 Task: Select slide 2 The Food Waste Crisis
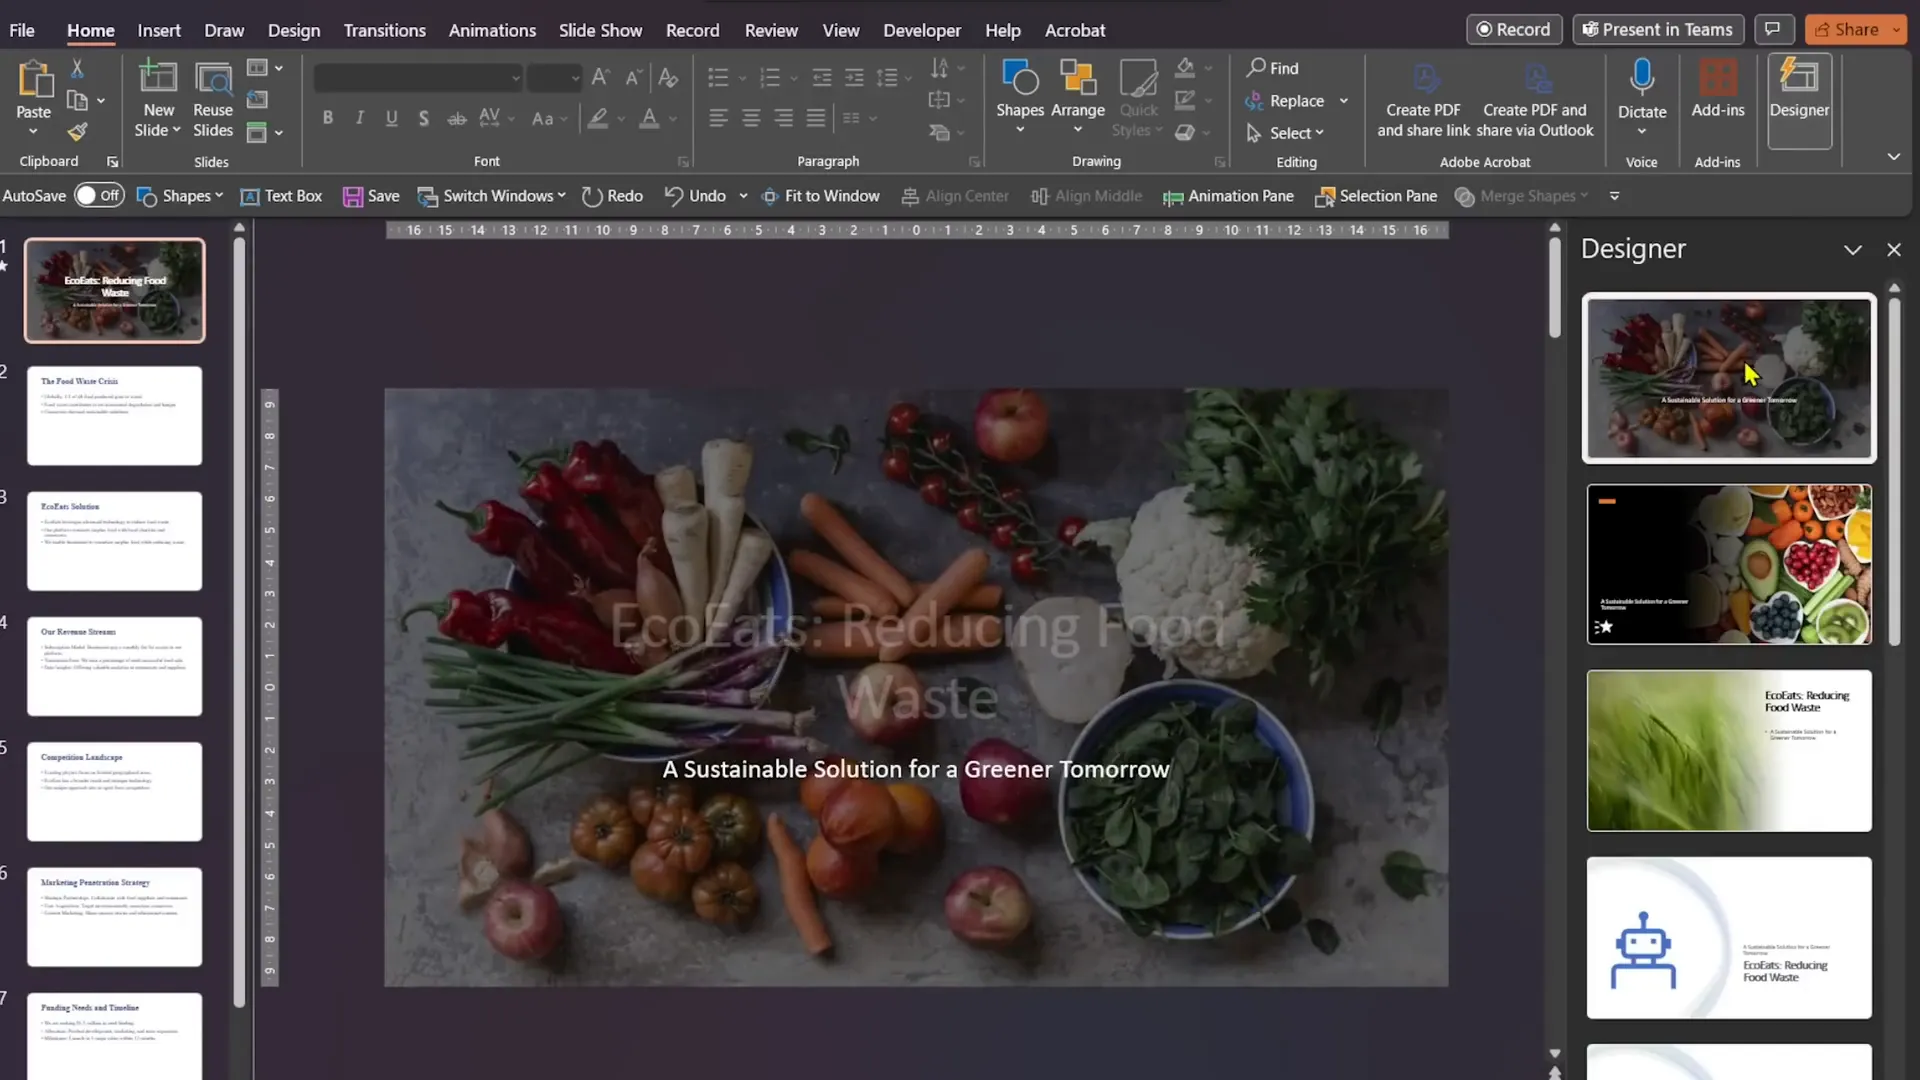tap(114, 415)
